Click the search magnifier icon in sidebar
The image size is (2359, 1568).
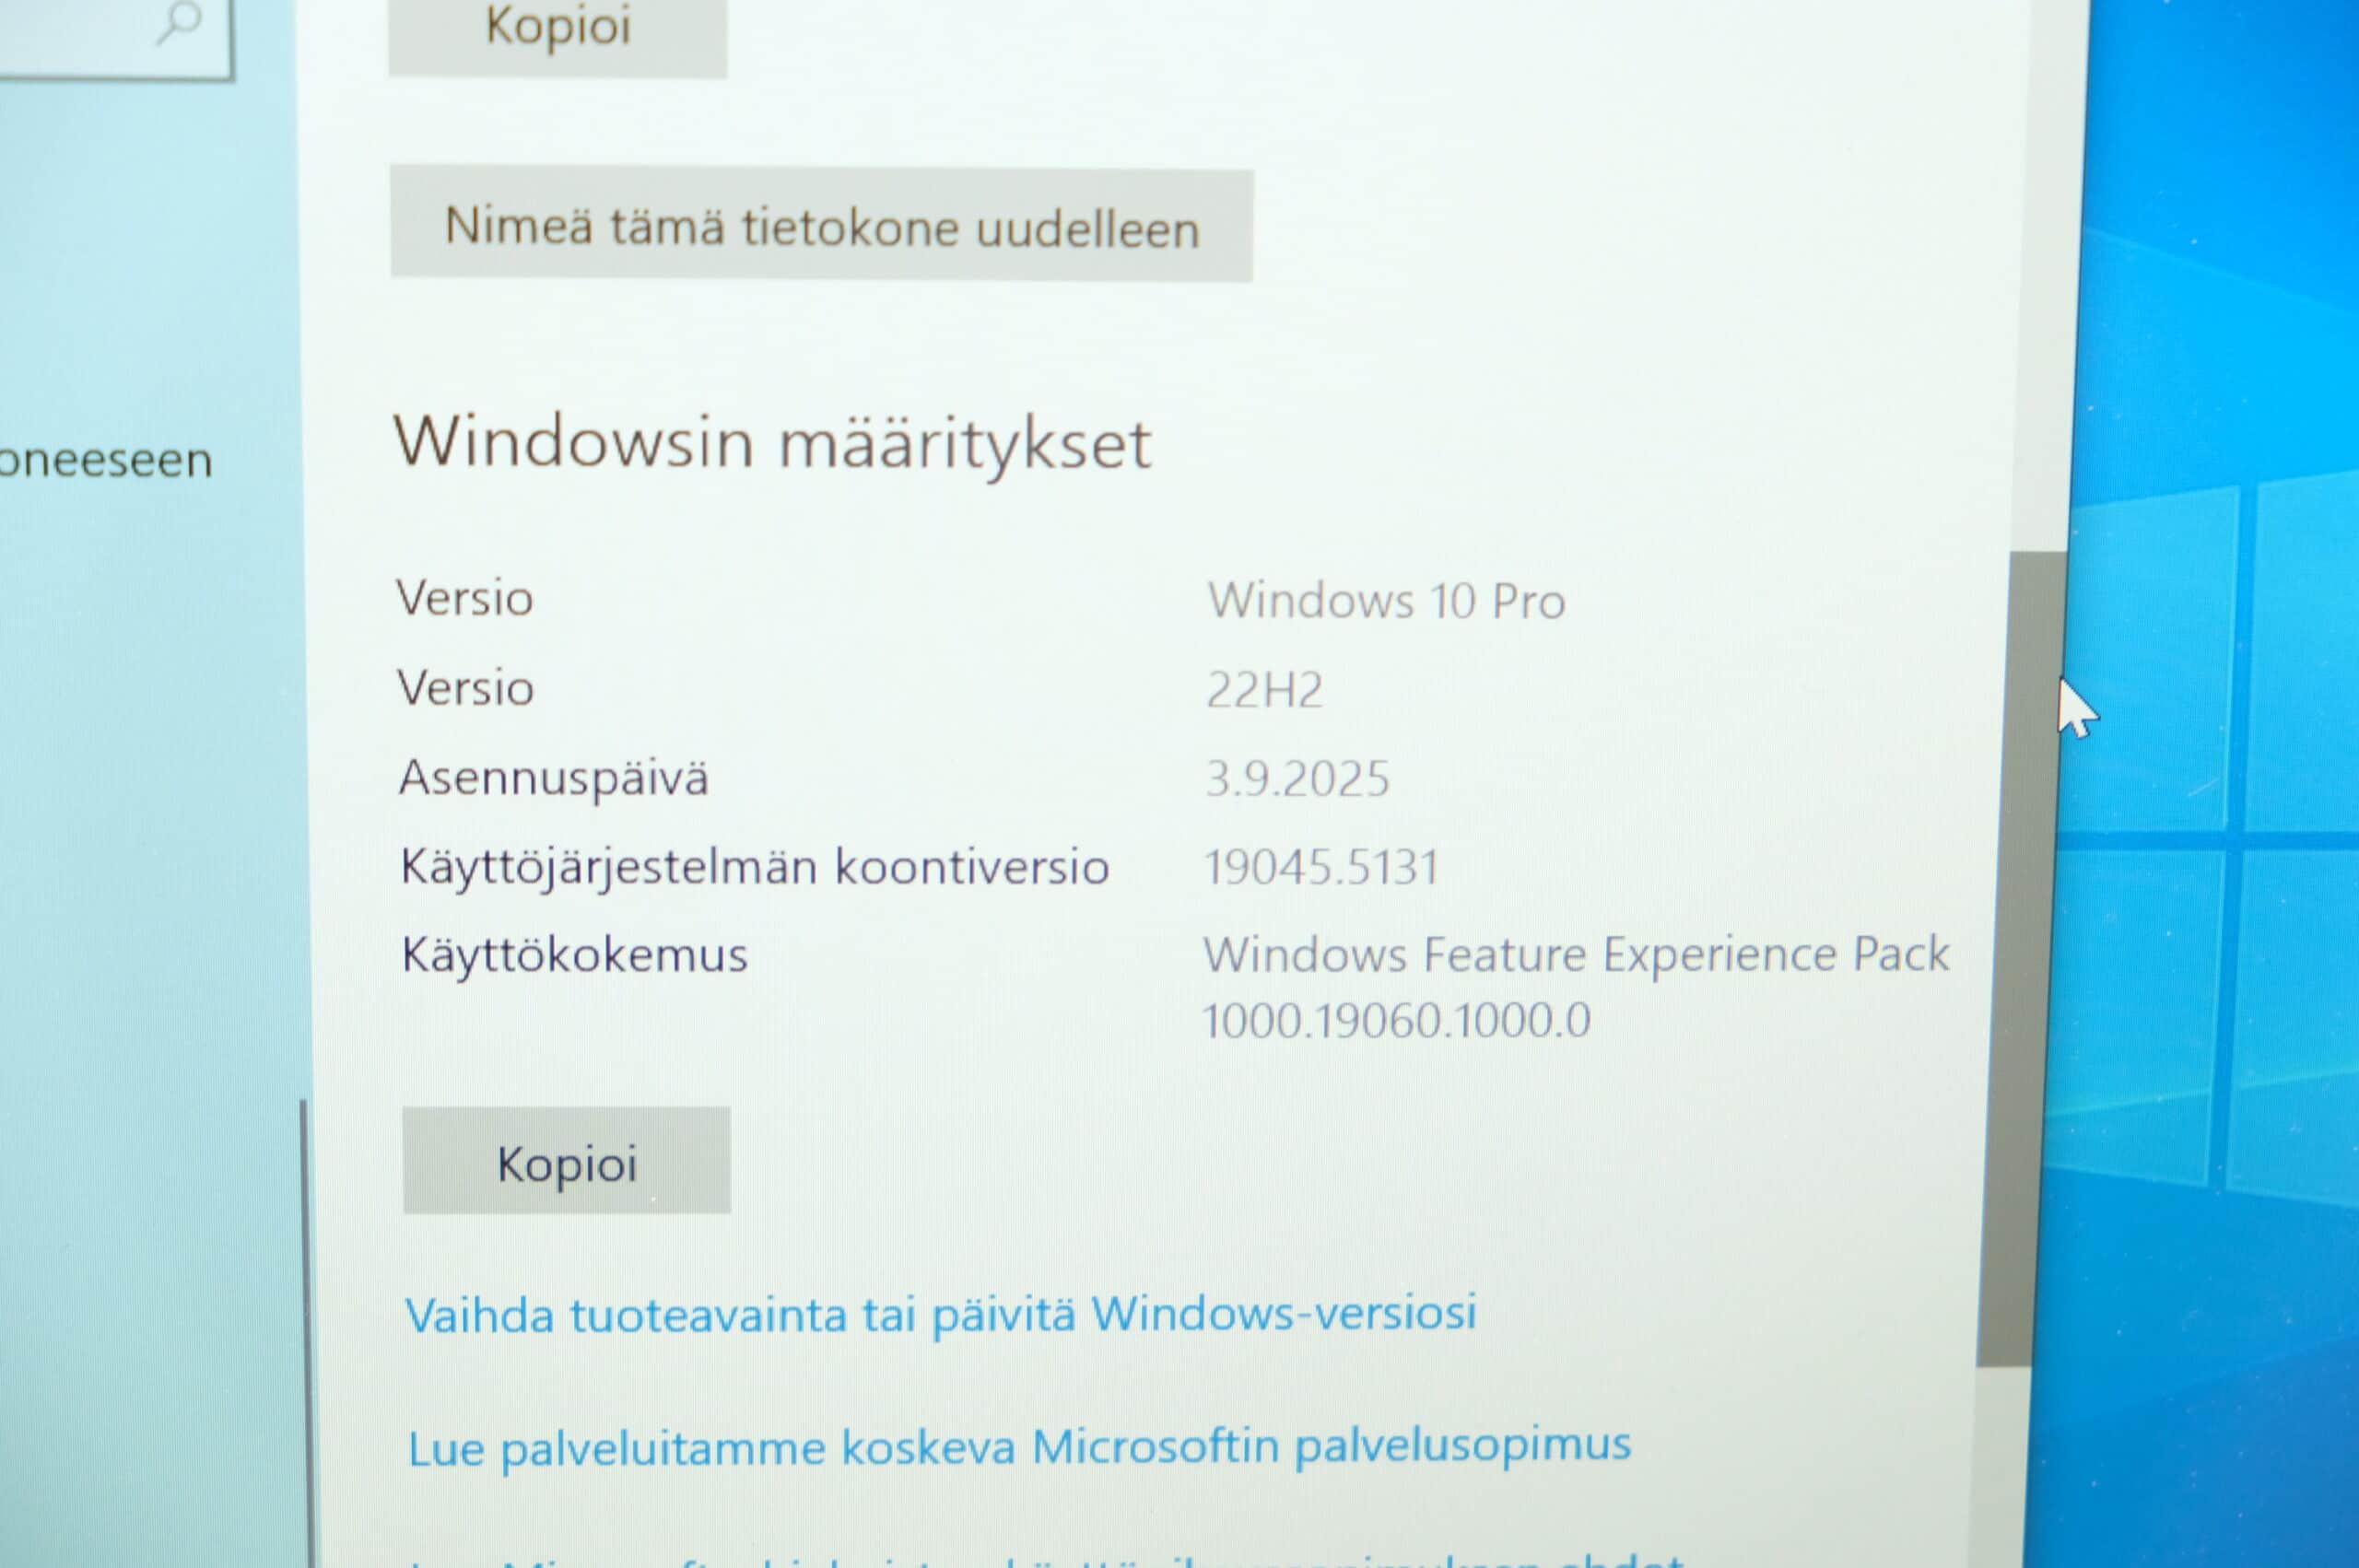click(x=179, y=22)
